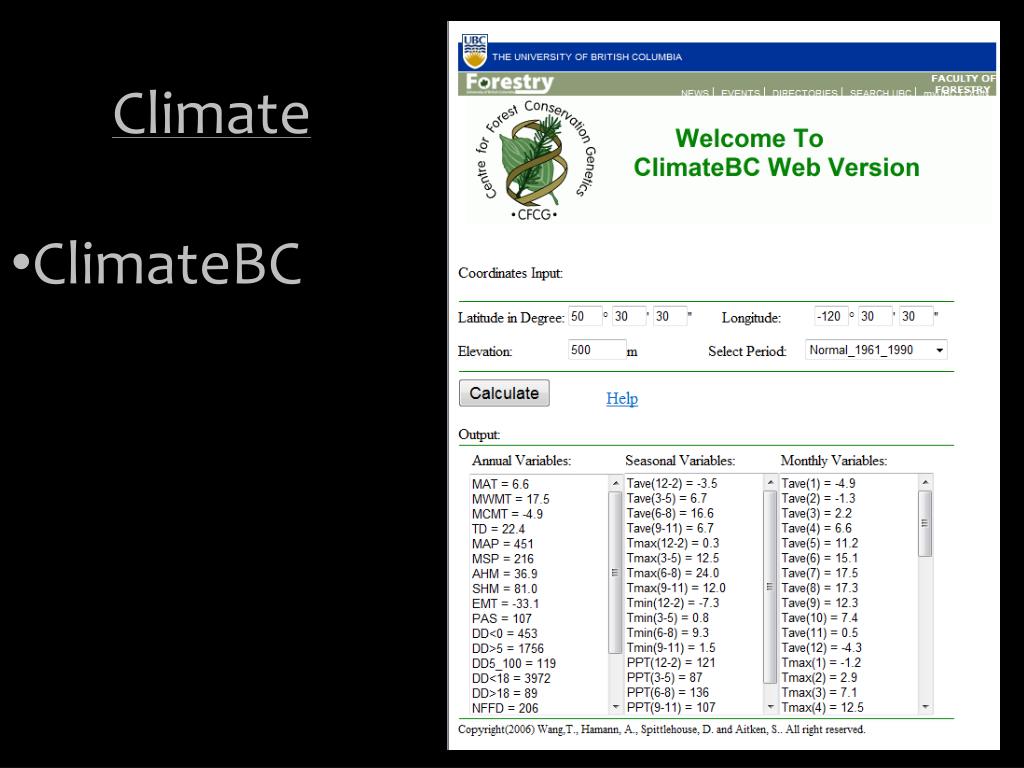The width and height of the screenshot is (1024, 768).
Task: Select the 'Tave(10) = 7.4' row
Action: [820, 618]
